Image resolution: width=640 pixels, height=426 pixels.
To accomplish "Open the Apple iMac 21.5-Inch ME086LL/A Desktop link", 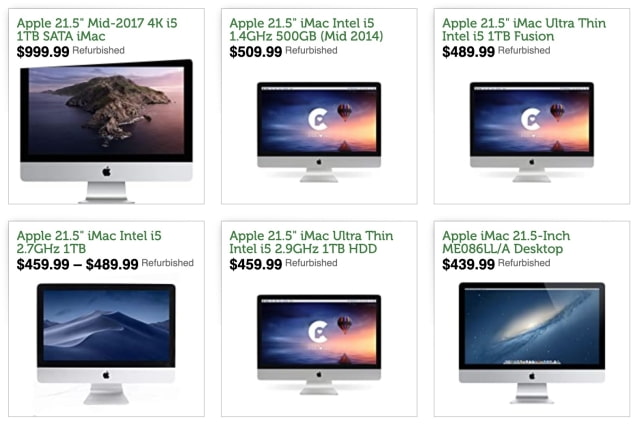I will click(506, 242).
